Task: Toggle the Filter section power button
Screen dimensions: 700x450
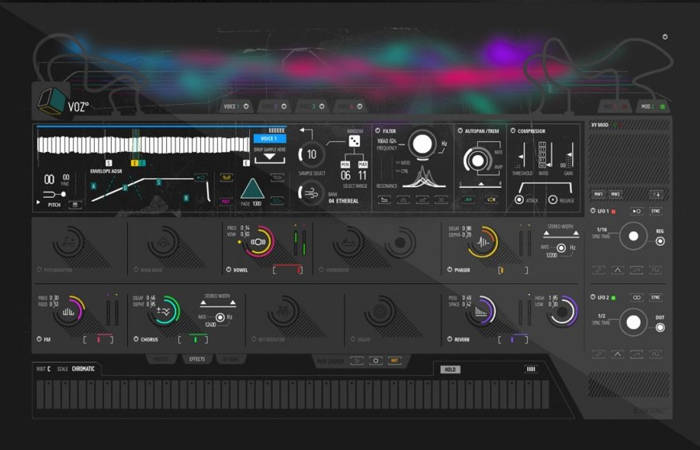Action: tap(378, 130)
